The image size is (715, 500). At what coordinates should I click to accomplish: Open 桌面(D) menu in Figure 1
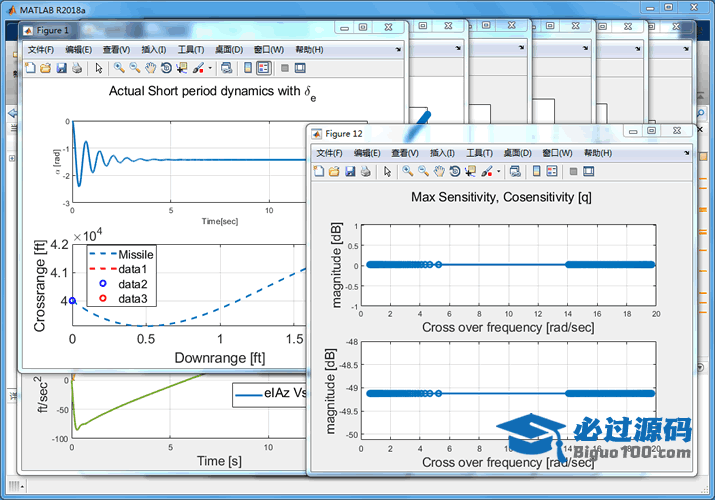coord(229,50)
